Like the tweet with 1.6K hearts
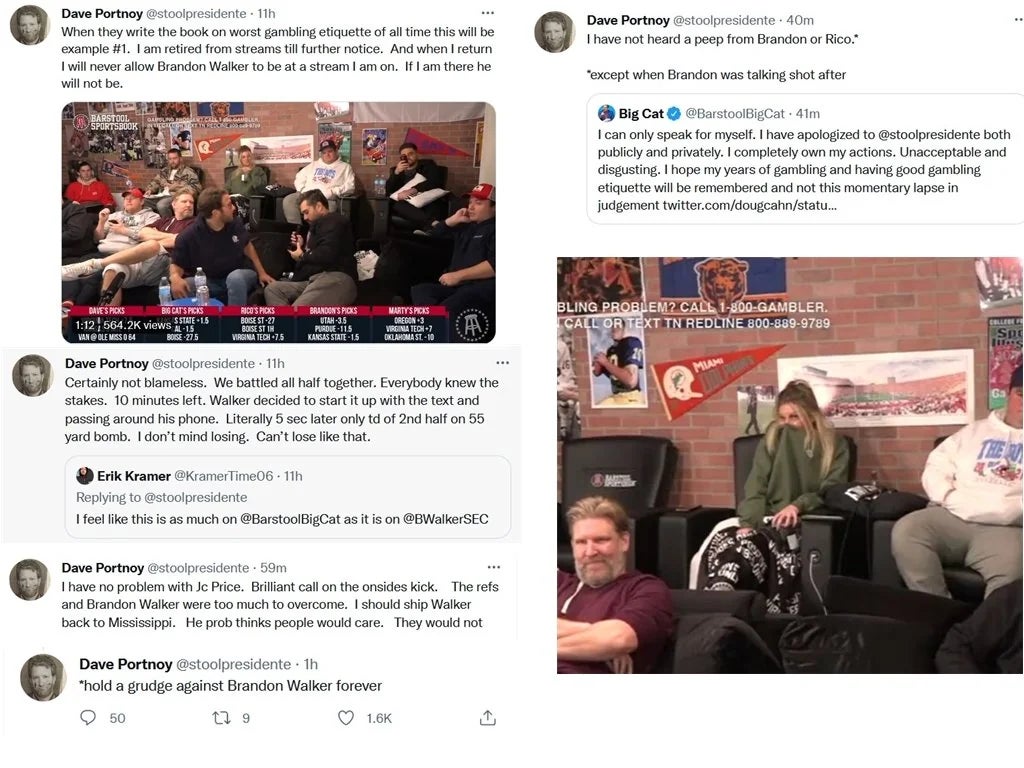1024x768 pixels. pyautogui.click(x=346, y=718)
